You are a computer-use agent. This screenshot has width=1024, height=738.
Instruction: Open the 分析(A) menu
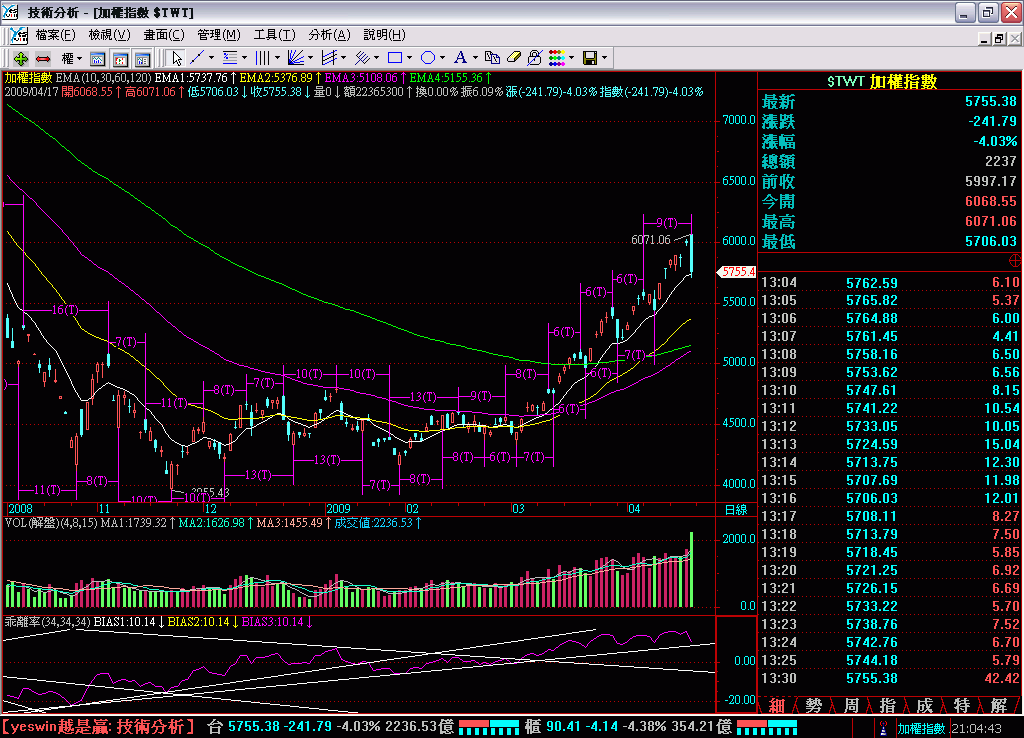pos(329,35)
